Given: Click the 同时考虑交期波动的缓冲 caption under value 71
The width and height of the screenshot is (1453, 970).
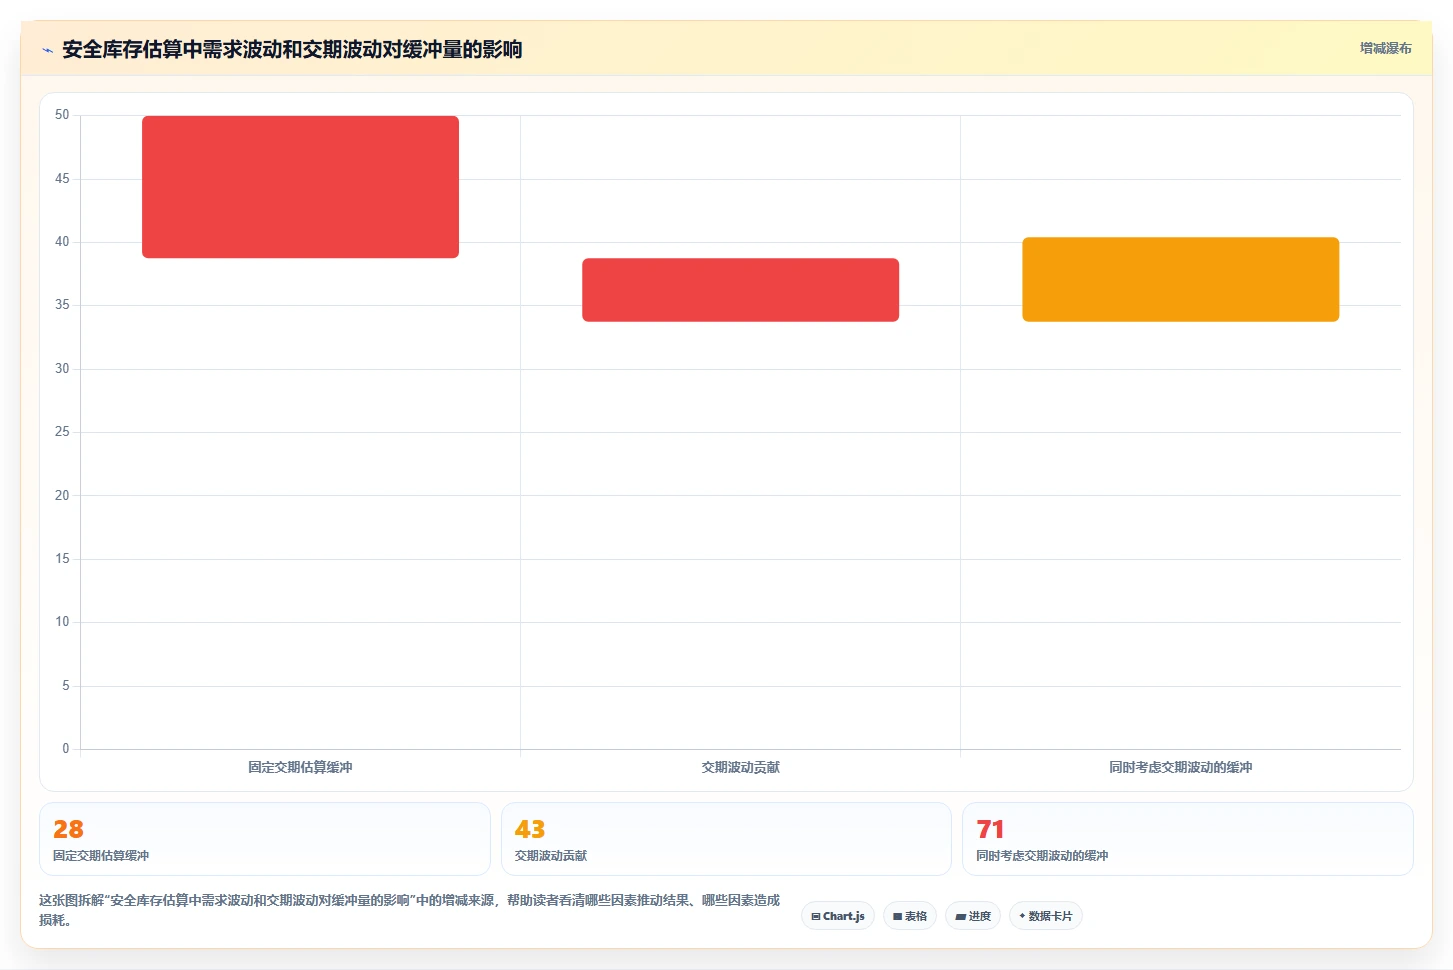Looking at the screenshot, I should [x=1042, y=856].
